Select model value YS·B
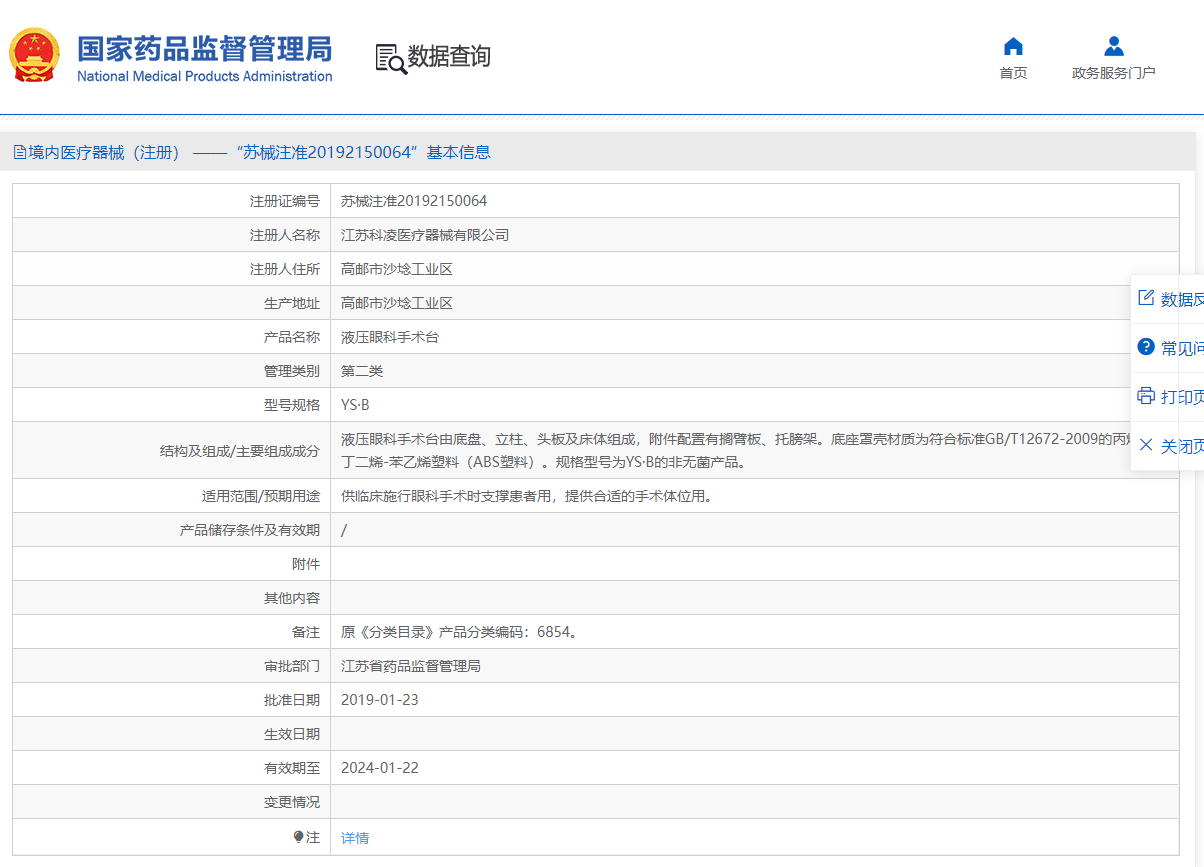 pyautogui.click(x=355, y=405)
